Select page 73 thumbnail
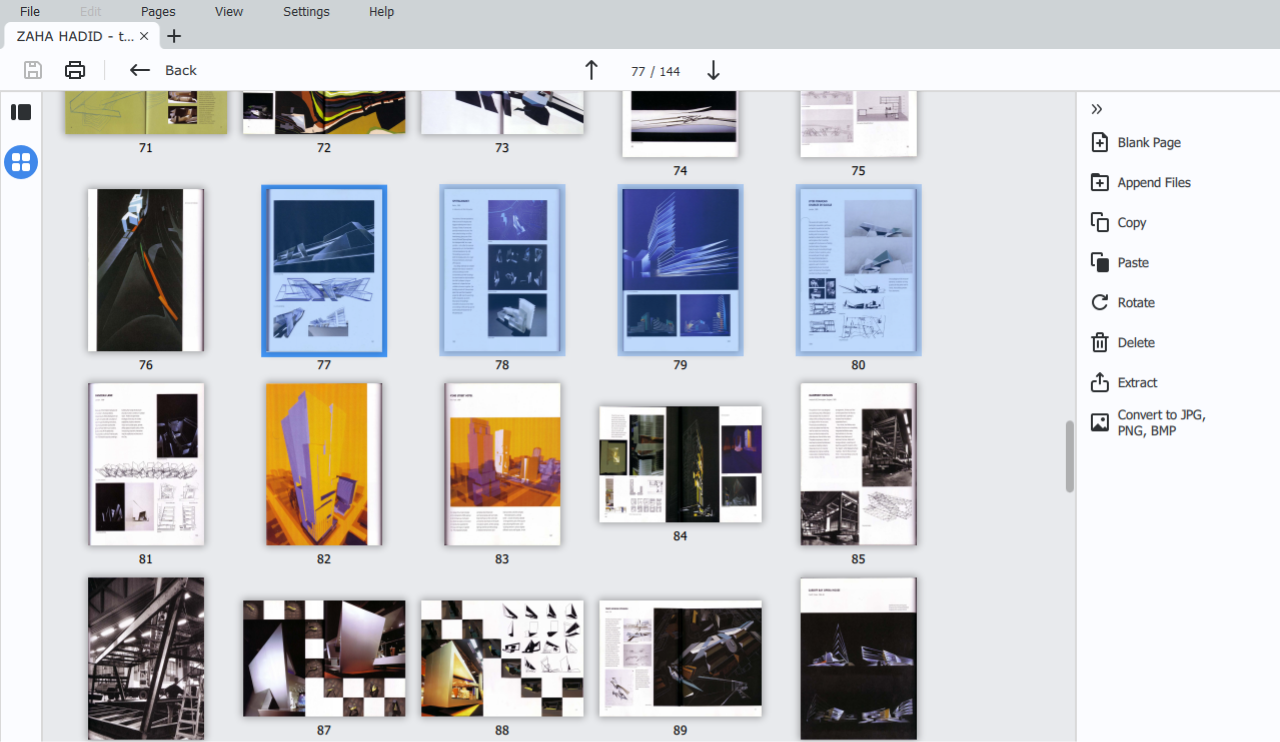 pos(502,112)
